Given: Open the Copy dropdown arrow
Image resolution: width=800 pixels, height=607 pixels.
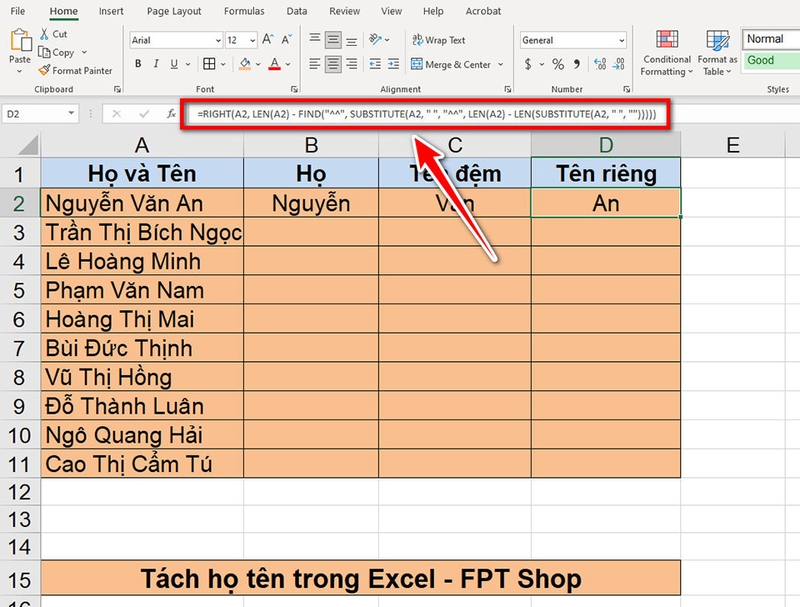Looking at the screenshot, I should pyautogui.click(x=84, y=52).
